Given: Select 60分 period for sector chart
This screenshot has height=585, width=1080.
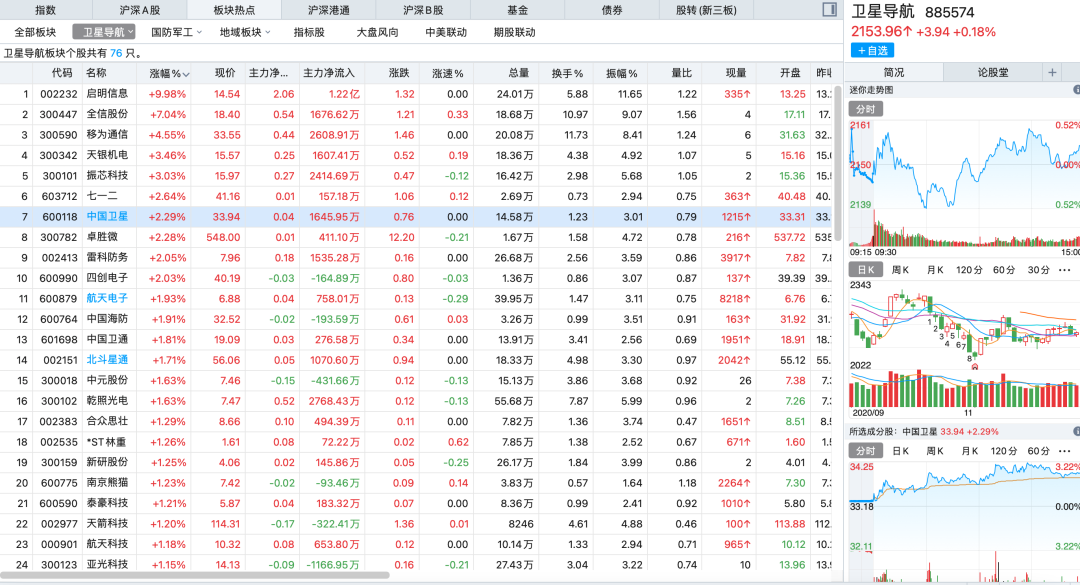Looking at the screenshot, I should (1004, 270).
